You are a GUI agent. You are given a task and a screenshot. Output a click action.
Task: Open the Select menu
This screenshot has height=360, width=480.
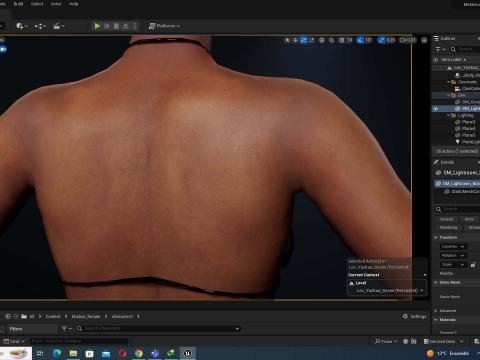(x=37, y=4)
